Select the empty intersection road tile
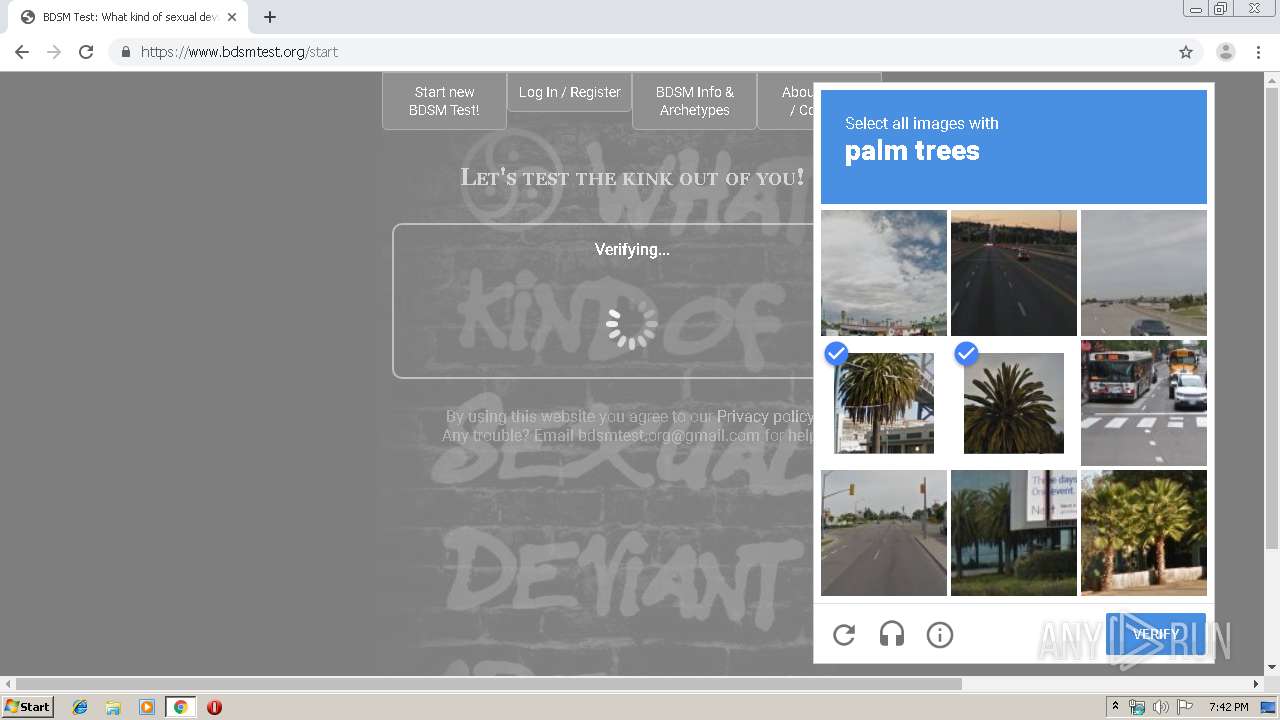1280x720 pixels. coord(884,533)
